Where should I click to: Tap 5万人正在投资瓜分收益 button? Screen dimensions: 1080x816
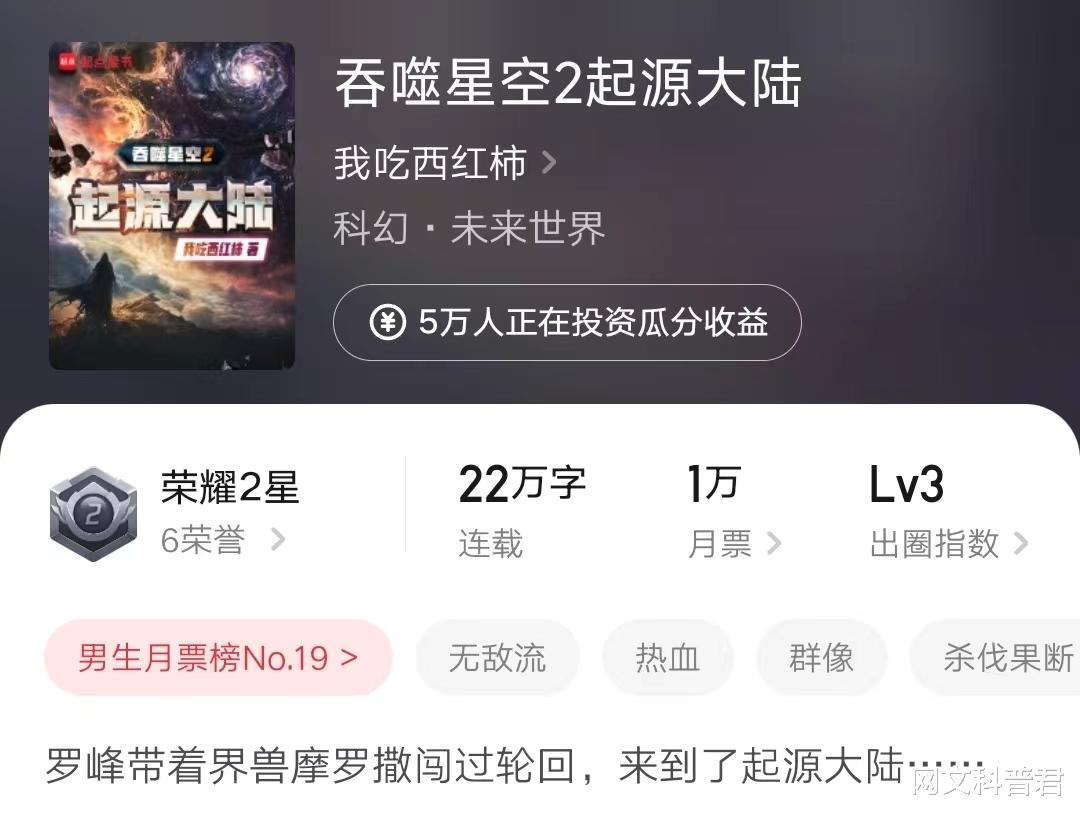click(568, 322)
